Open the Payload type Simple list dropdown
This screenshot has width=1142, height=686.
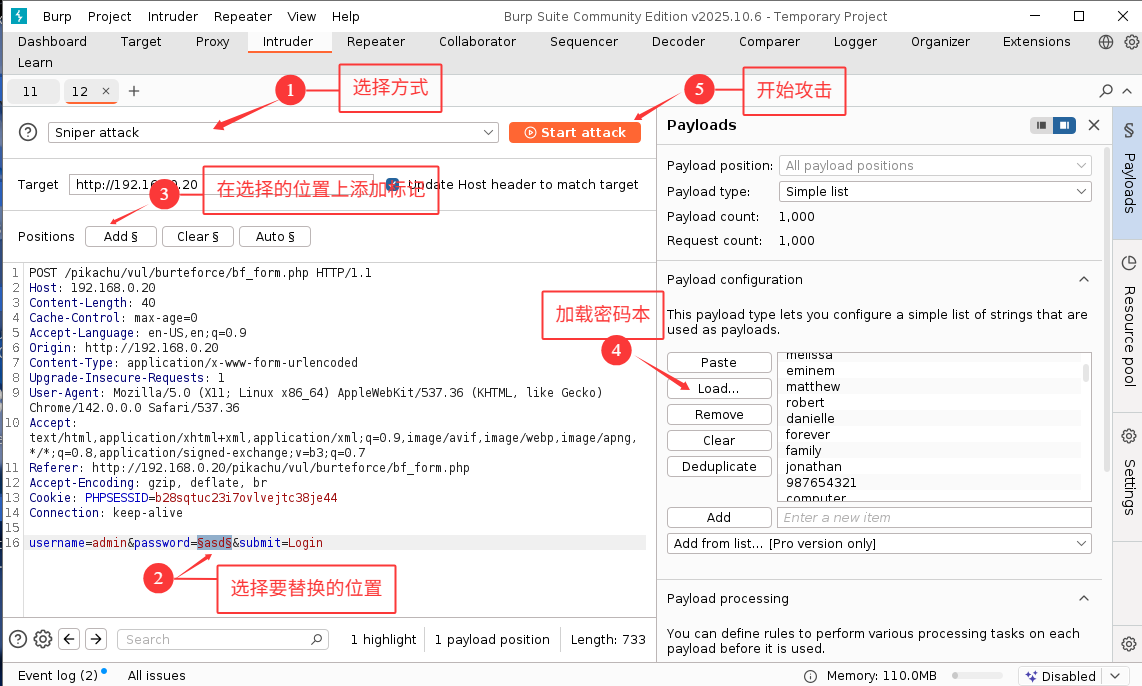pyautogui.click(x=935, y=192)
